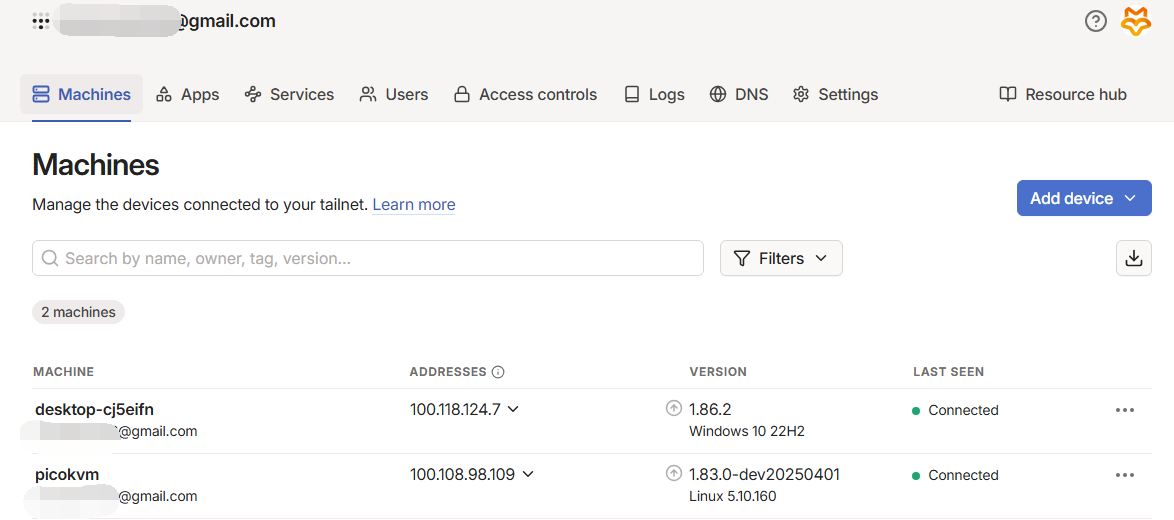Follow the Learn more link
Screen dimensions: 1174x520
pos(414,204)
